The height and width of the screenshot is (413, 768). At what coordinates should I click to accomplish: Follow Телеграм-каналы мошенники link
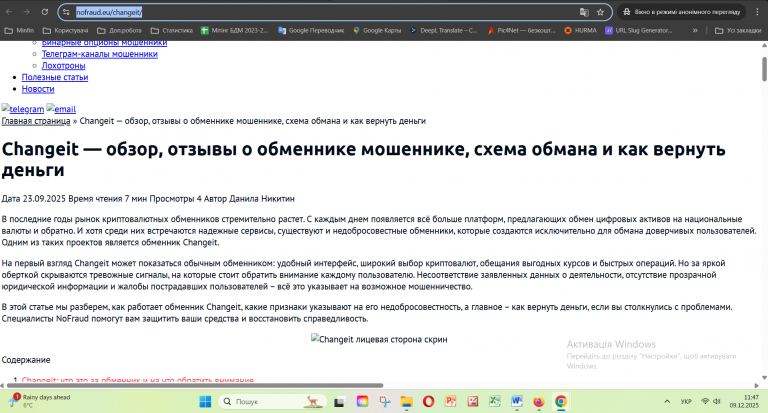(99, 54)
